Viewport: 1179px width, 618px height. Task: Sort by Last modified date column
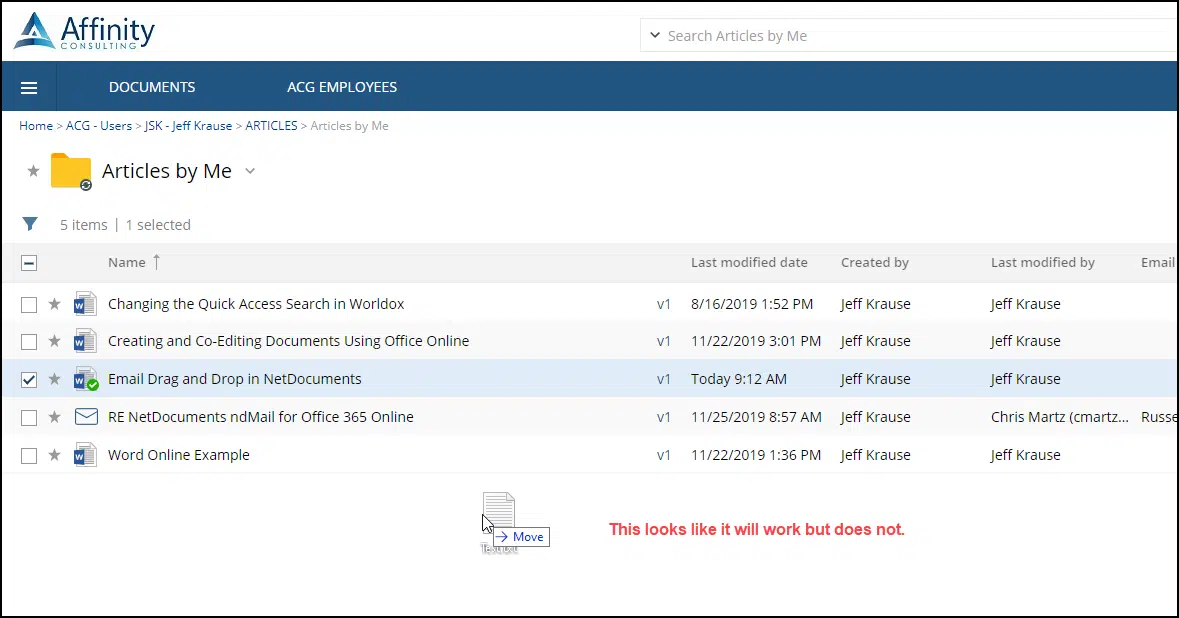tap(749, 262)
